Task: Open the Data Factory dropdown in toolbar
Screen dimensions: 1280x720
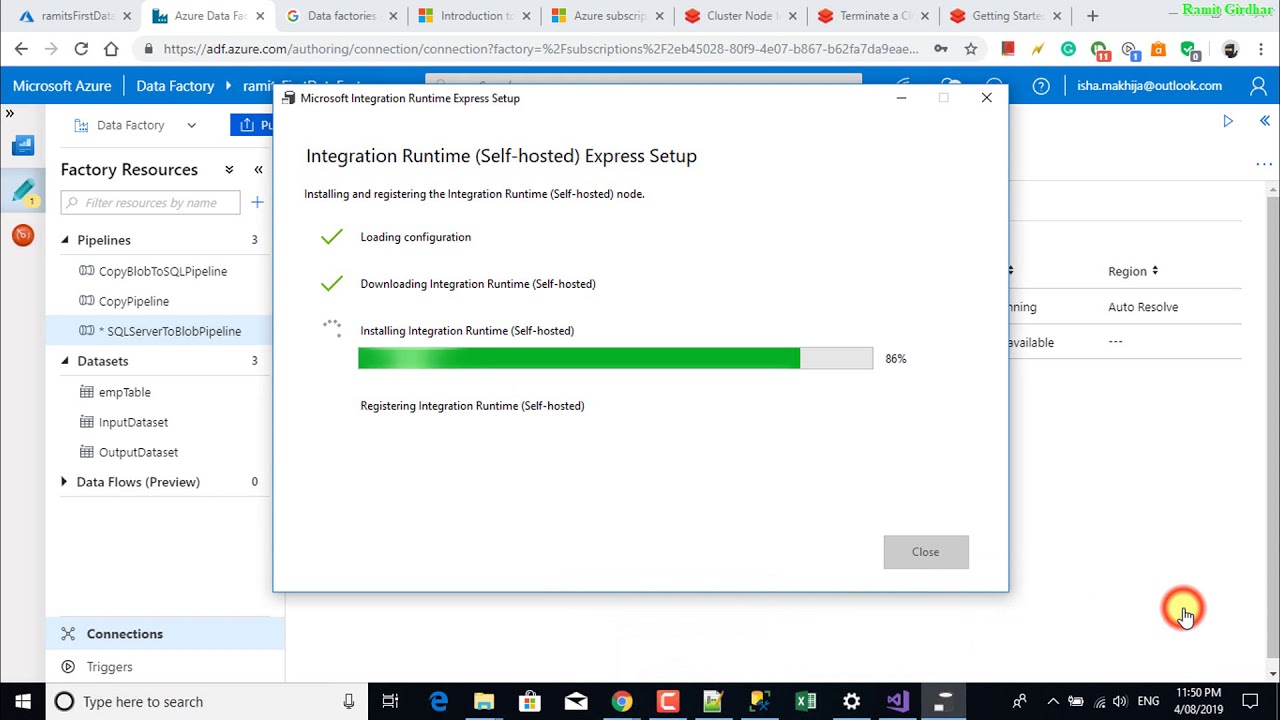Action: [x=135, y=125]
